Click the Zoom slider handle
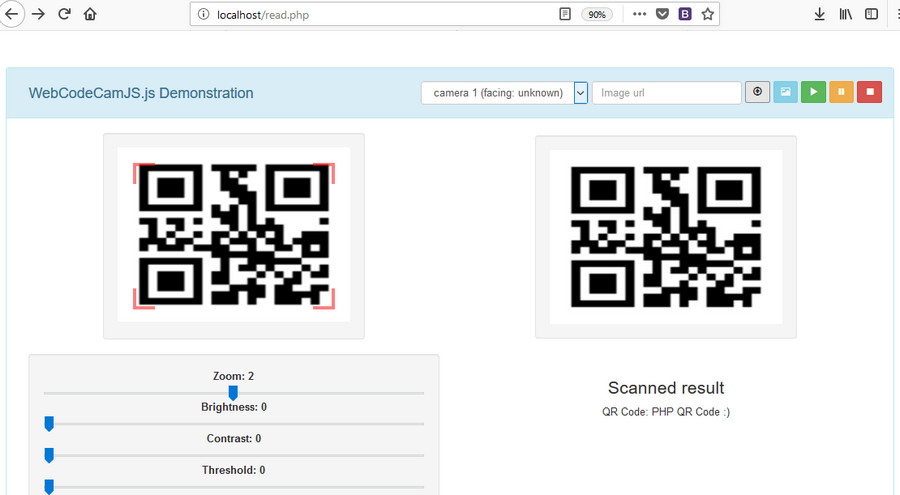Screen dimensions: 900x495 click(233, 393)
